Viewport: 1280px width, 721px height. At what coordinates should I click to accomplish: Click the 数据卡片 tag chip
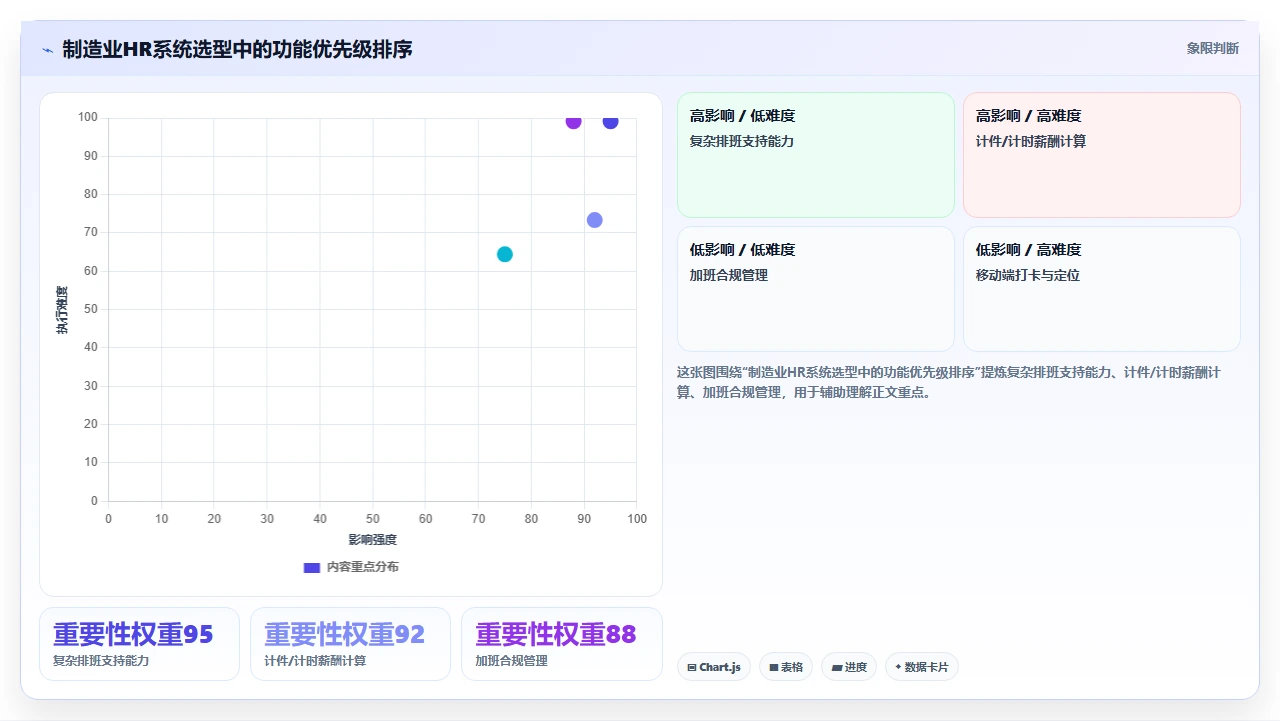coord(922,667)
